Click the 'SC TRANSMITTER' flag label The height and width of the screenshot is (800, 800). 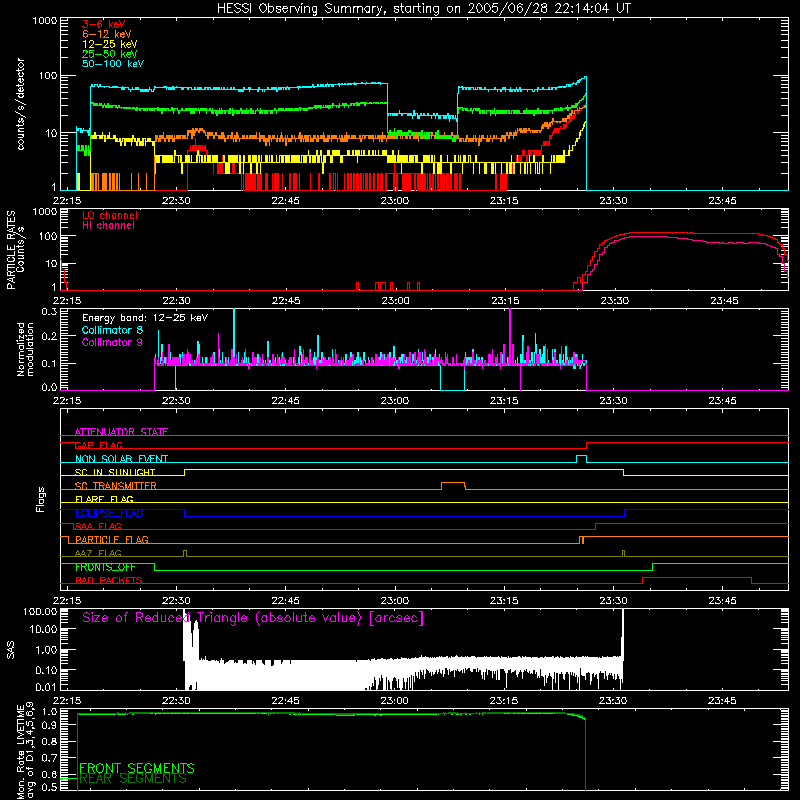pyautogui.click(x=115, y=486)
